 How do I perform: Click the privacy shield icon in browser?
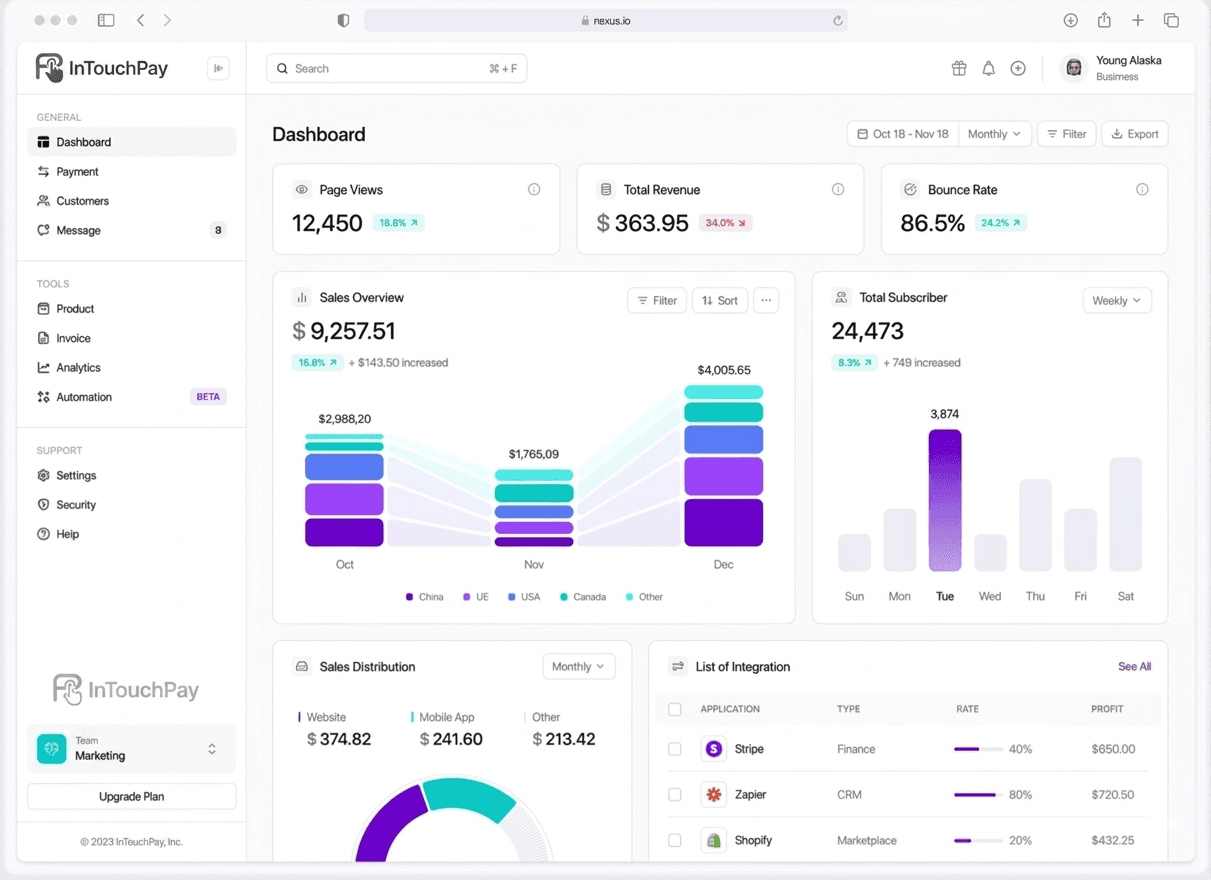pyautogui.click(x=343, y=20)
